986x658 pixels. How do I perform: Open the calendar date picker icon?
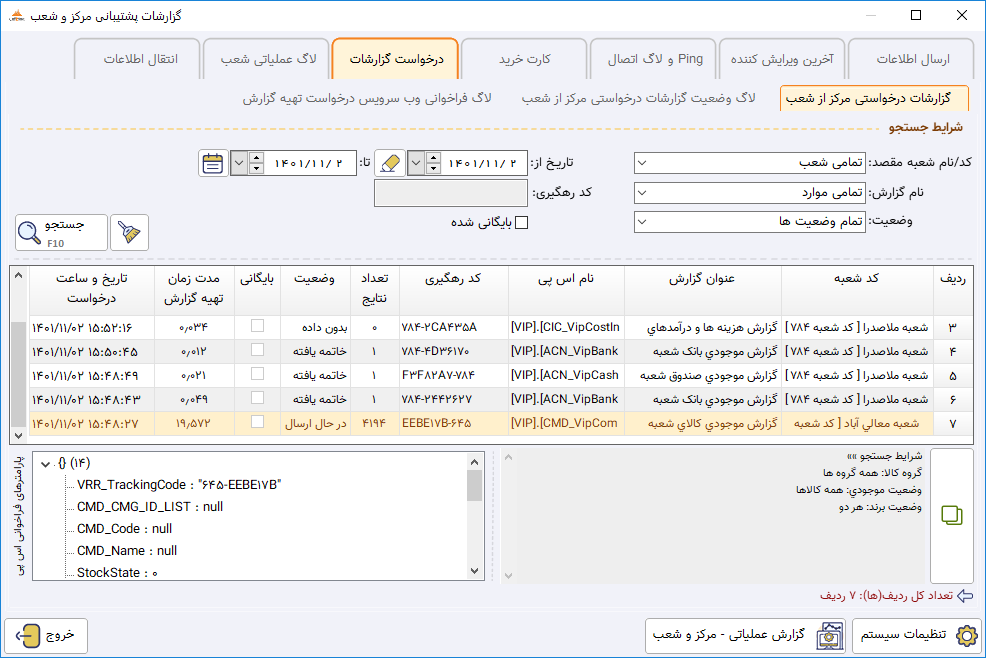coord(213,163)
